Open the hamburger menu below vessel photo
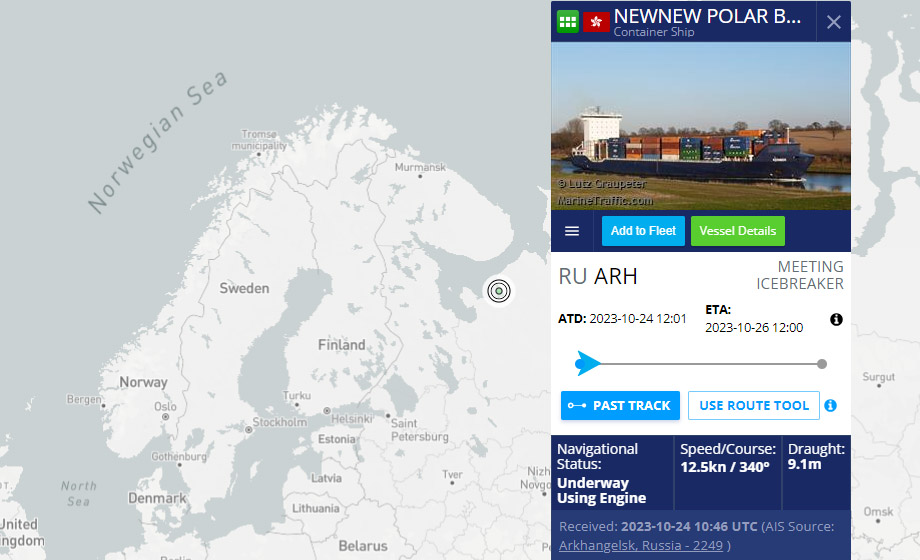The height and width of the screenshot is (560, 920). point(572,231)
